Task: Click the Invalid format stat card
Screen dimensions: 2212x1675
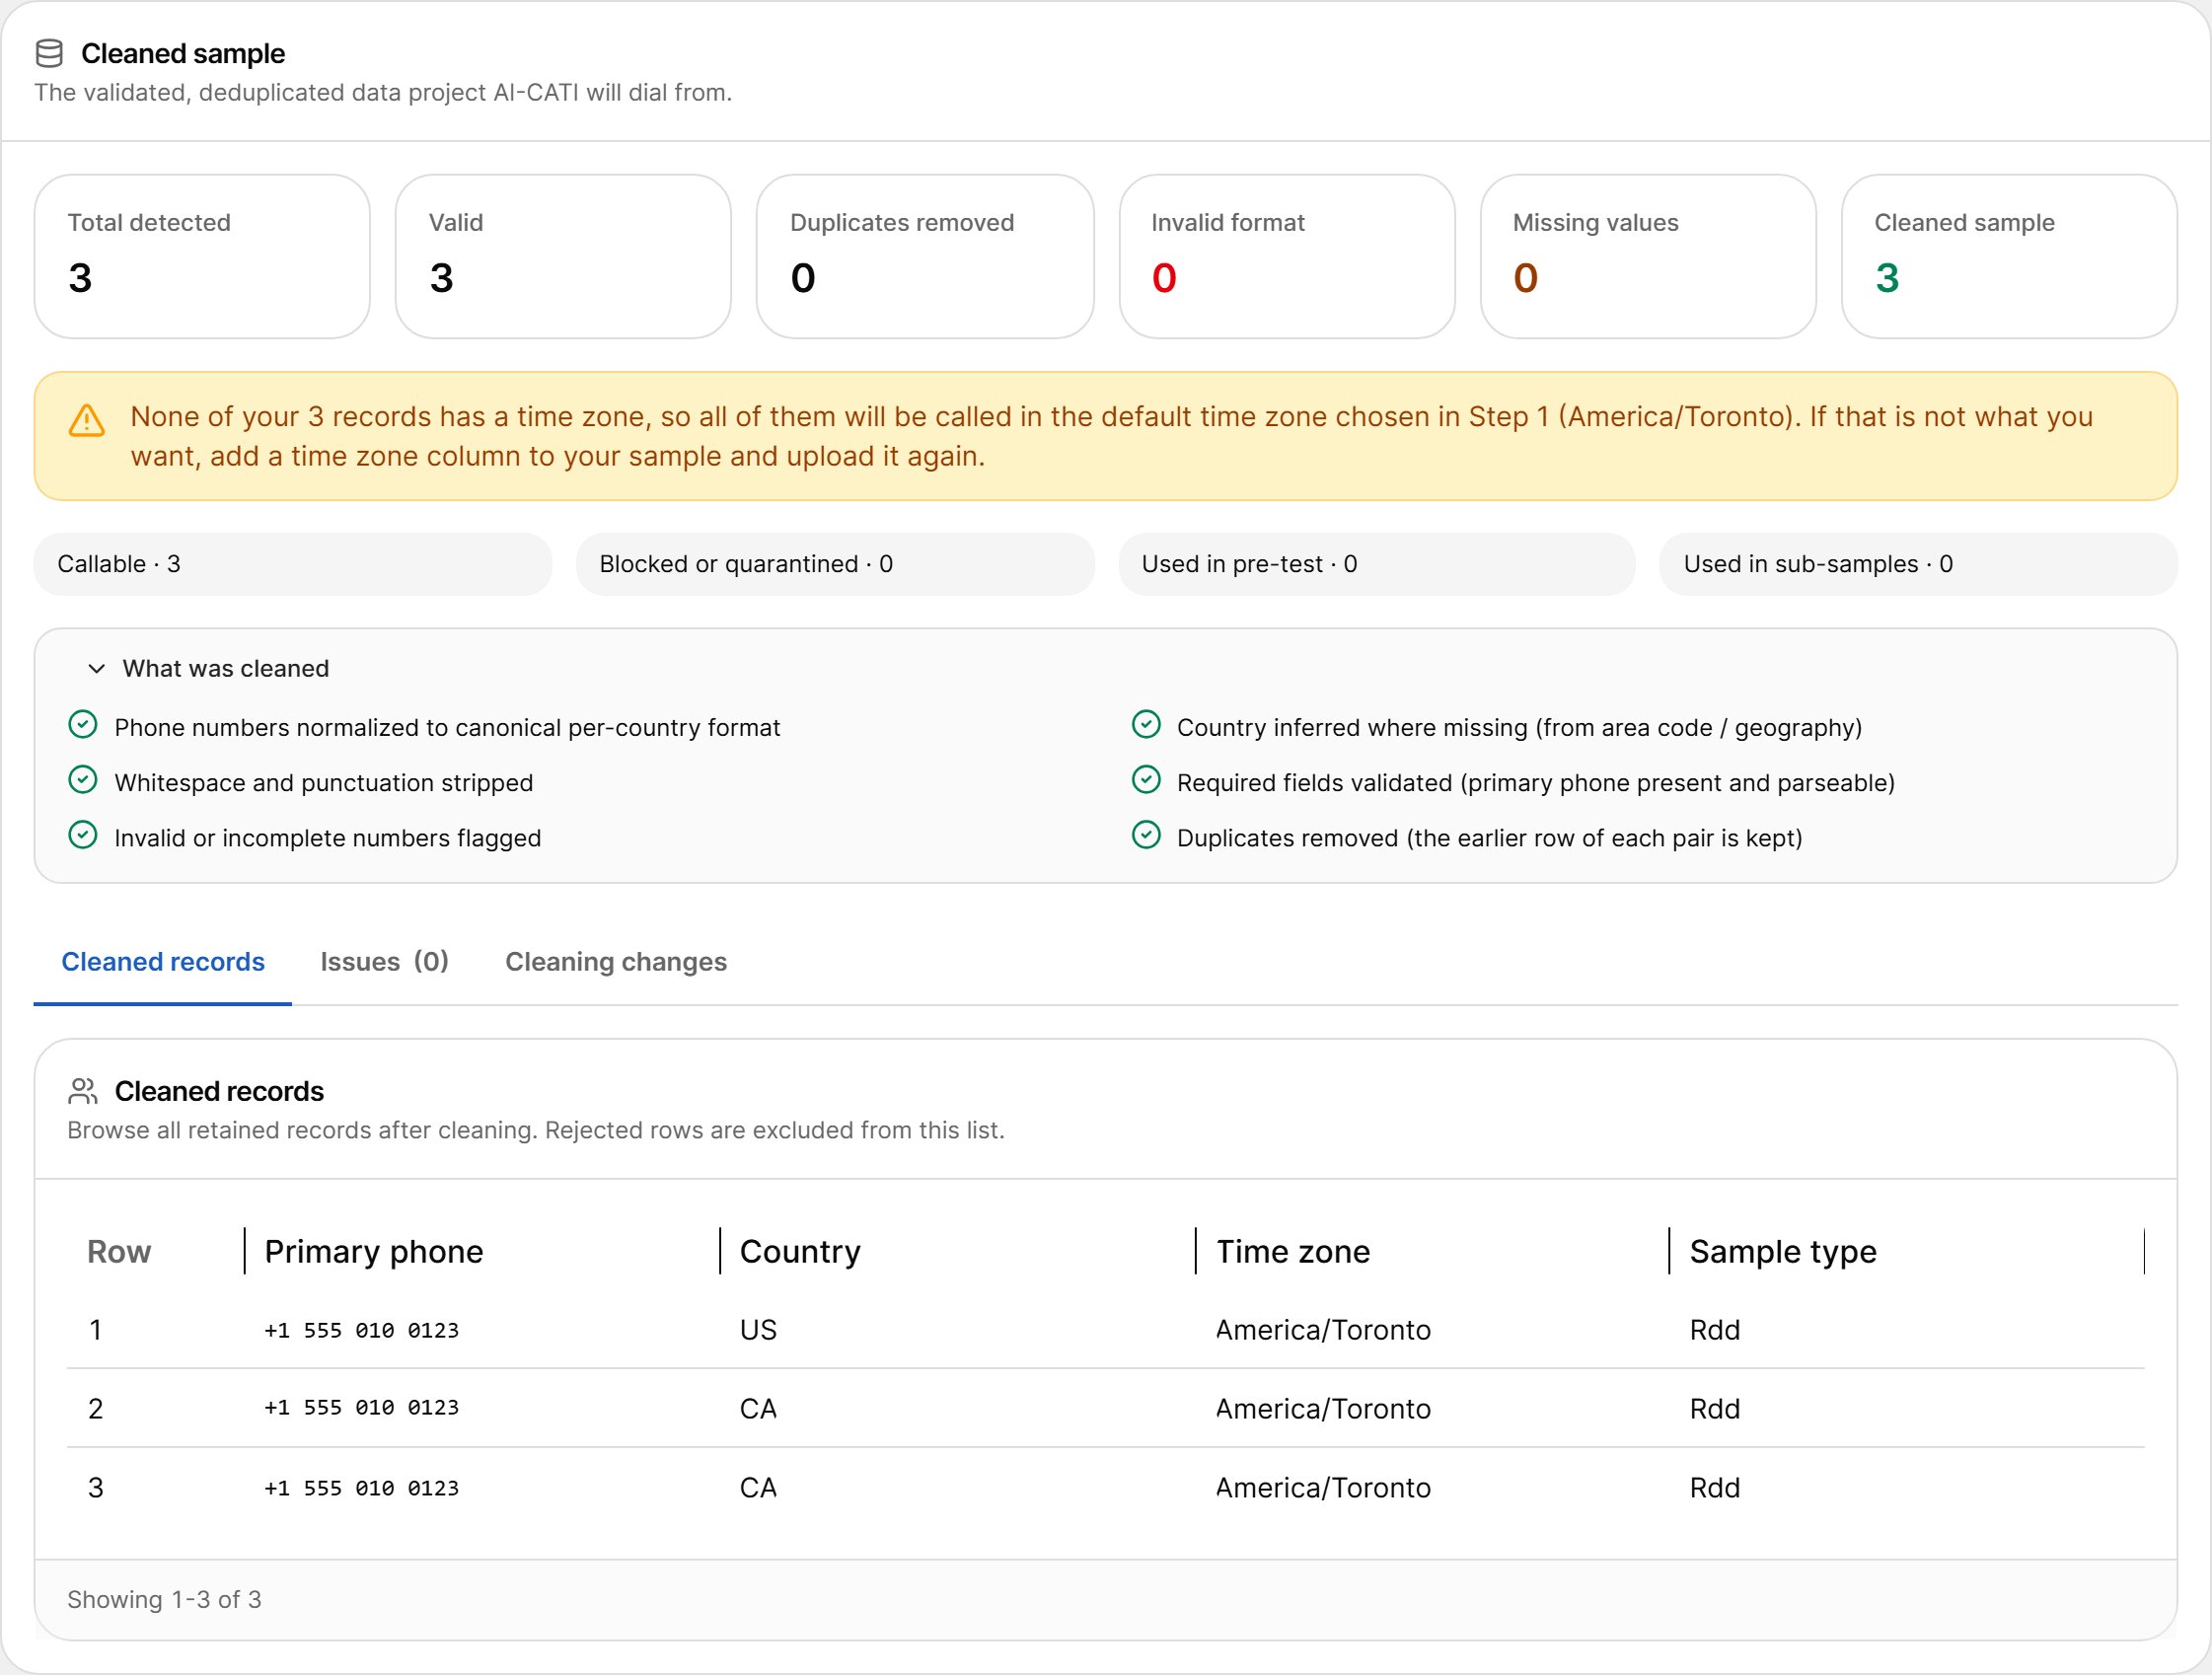Action: click(1287, 257)
